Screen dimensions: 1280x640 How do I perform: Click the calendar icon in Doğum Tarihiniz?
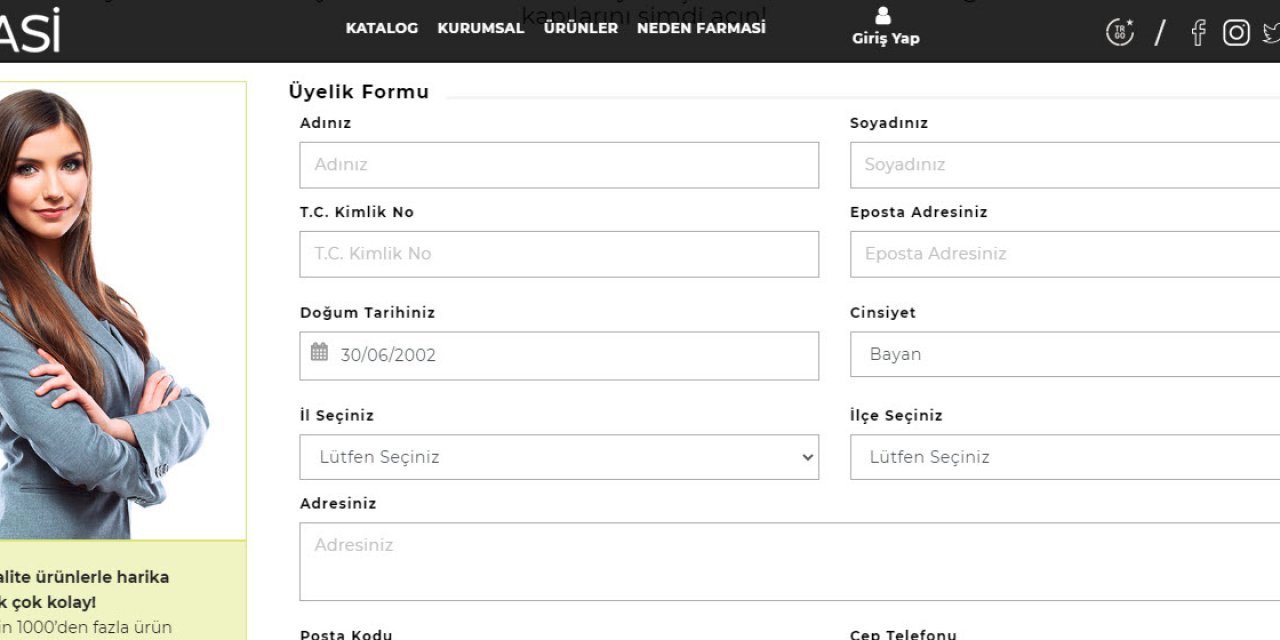click(319, 352)
